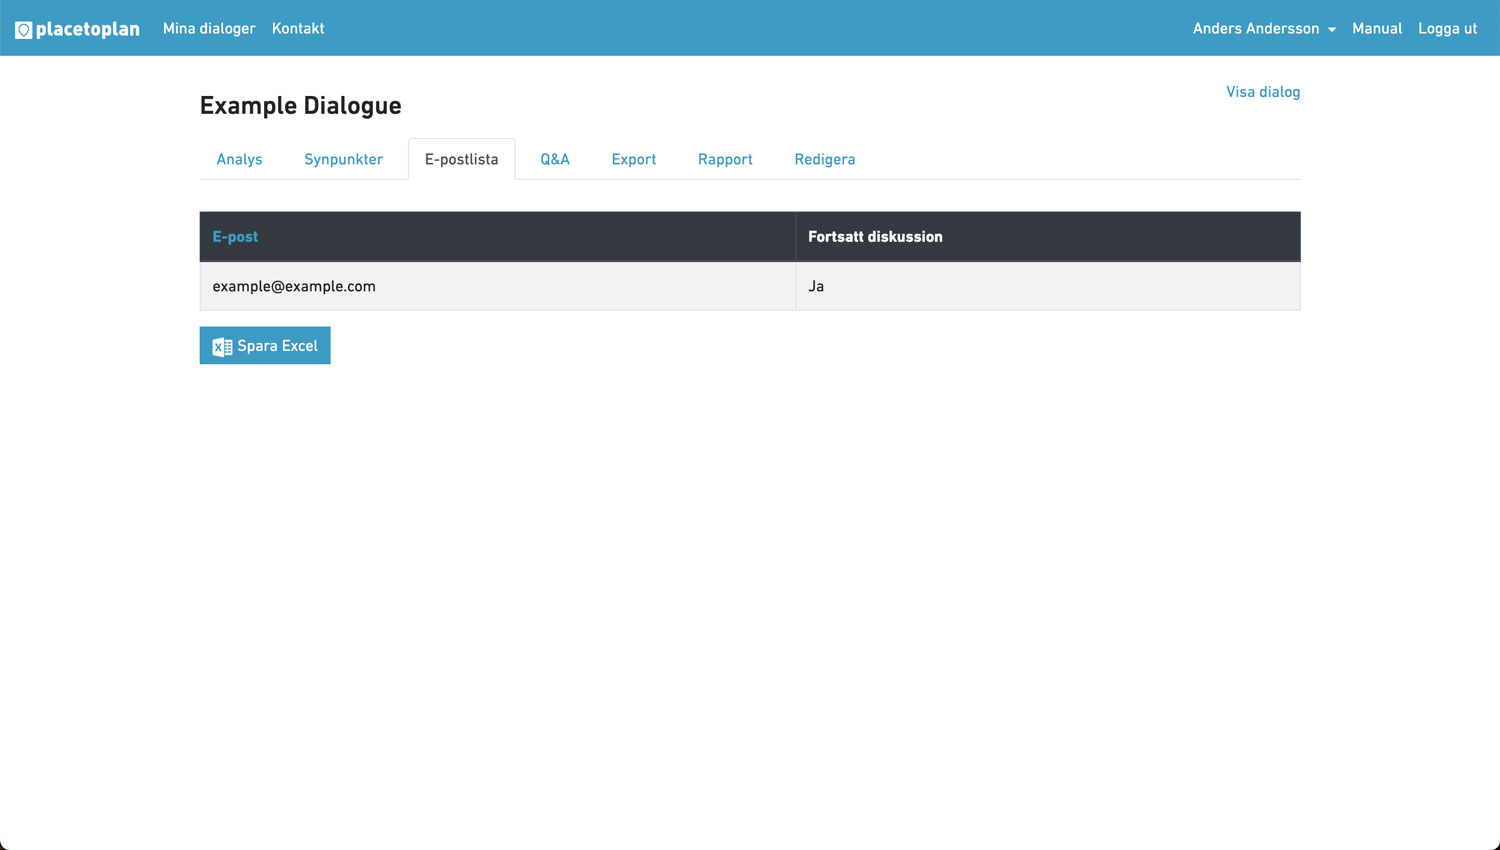Click the Fortsatt diskussion column header
Image resolution: width=1500 pixels, height=850 pixels.
(x=875, y=236)
